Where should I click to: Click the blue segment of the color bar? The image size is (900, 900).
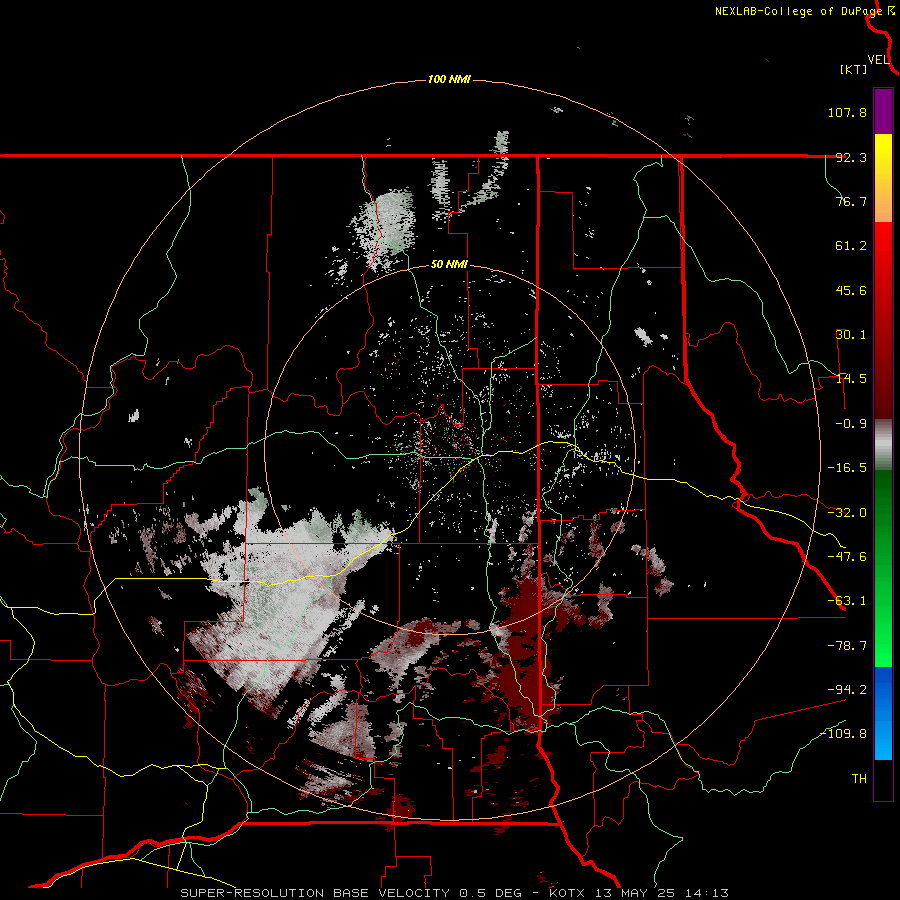(883, 713)
